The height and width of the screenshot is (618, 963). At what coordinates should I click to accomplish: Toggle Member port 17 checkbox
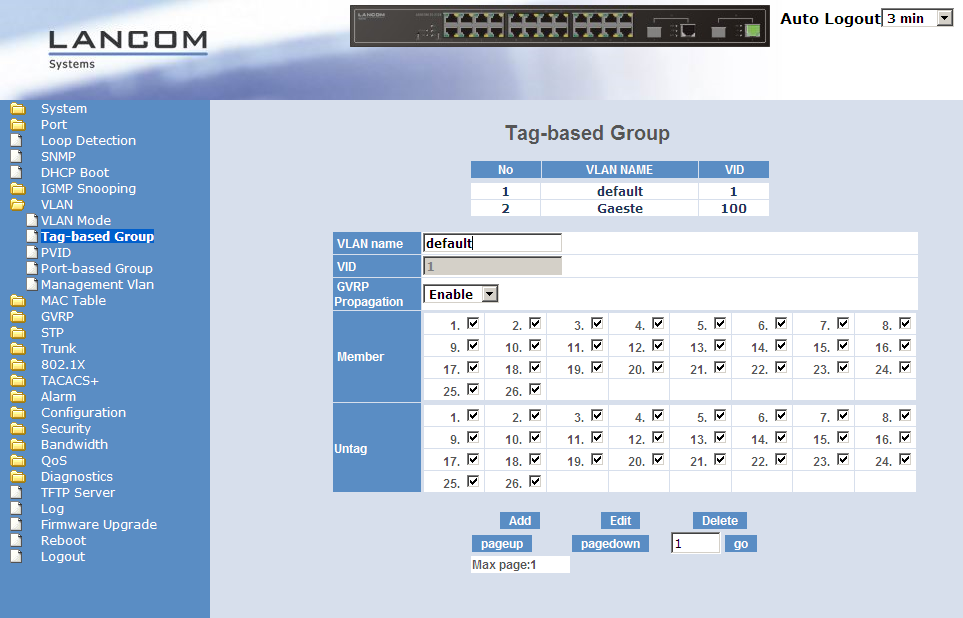point(473,367)
